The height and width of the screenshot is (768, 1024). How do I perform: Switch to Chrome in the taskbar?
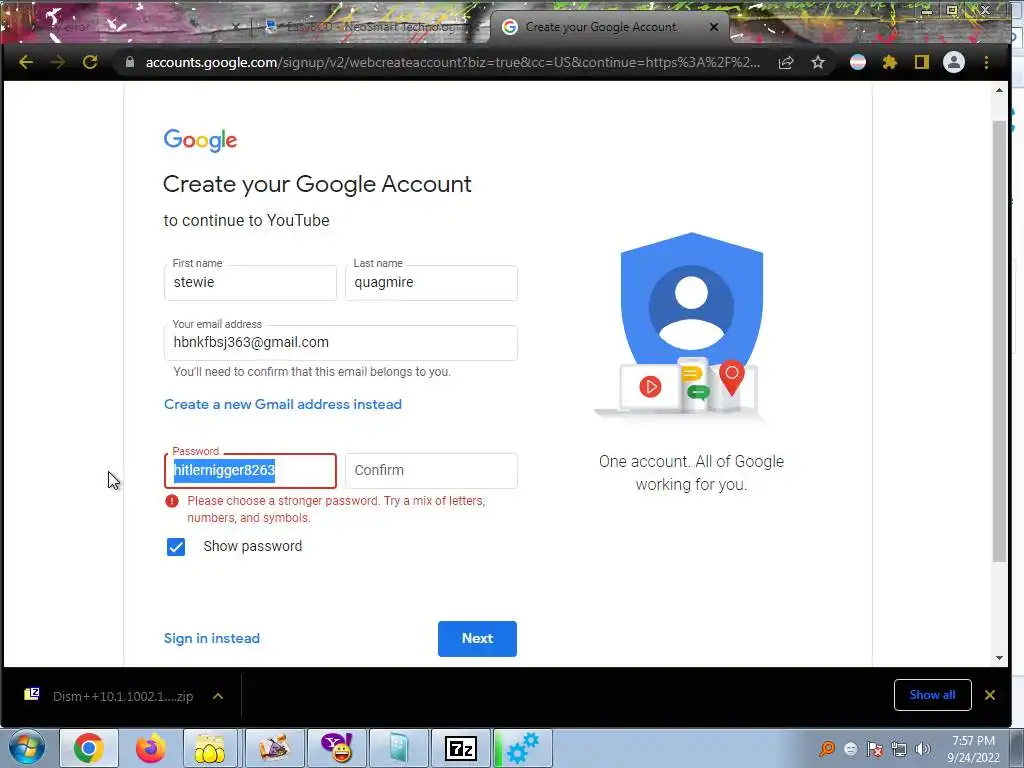tap(89, 748)
